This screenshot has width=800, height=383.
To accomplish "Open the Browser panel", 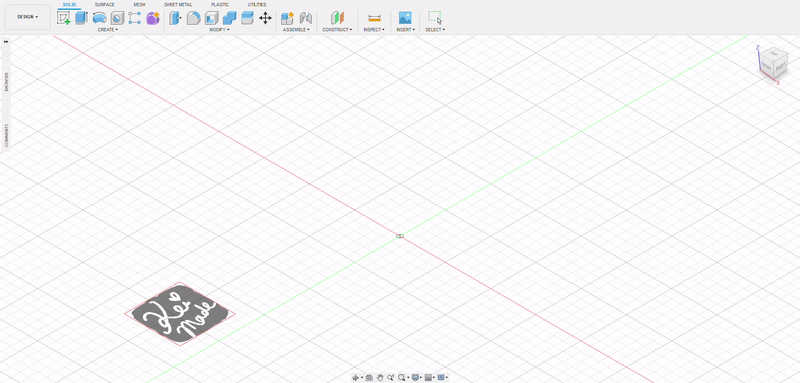I will (x=7, y=82).
